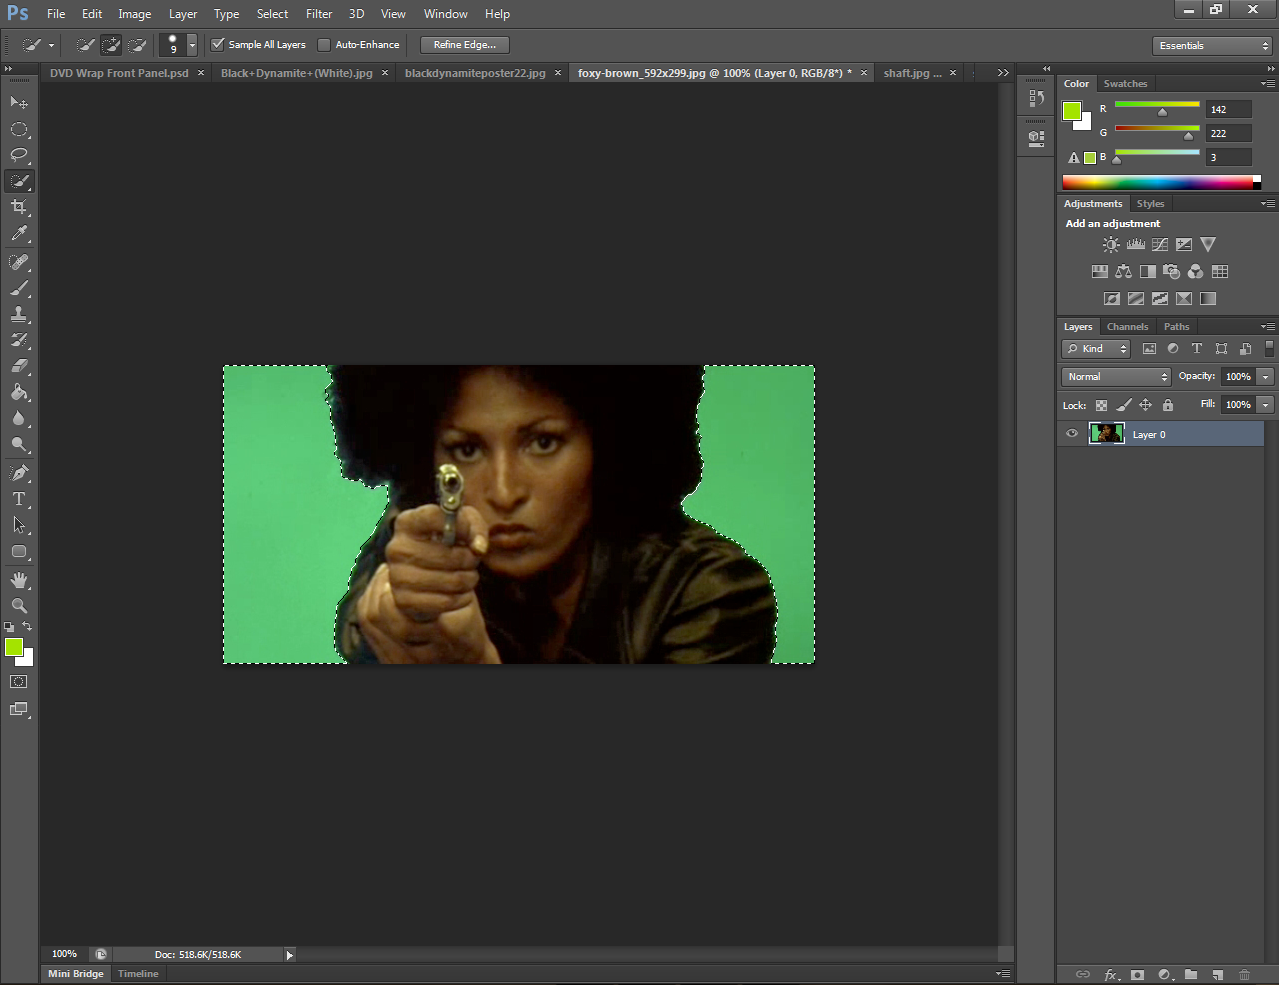
Task: Open the Image menu
Action: coord(135,14)
